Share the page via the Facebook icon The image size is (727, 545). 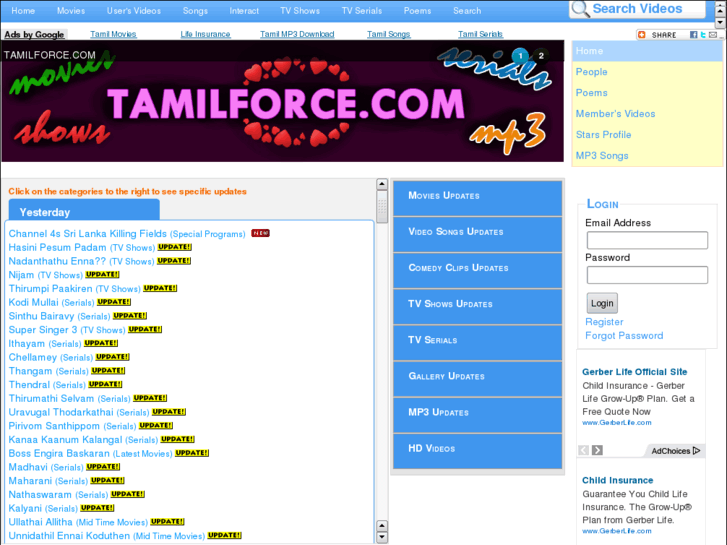pyautogui.click(x=694, y=35)
